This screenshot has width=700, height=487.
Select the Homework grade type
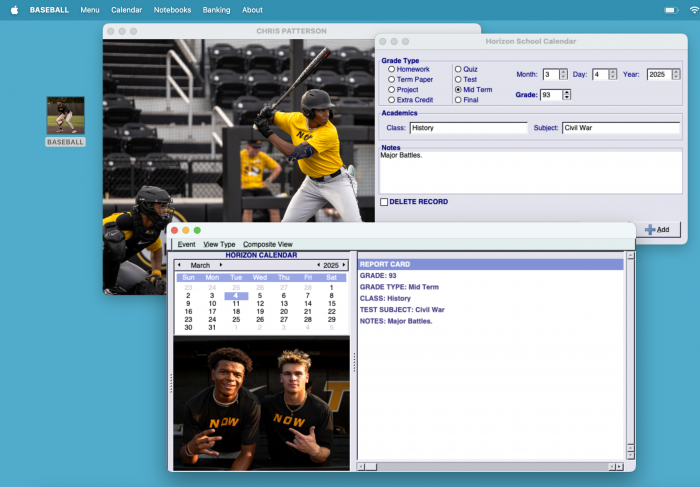coord(392,69)
